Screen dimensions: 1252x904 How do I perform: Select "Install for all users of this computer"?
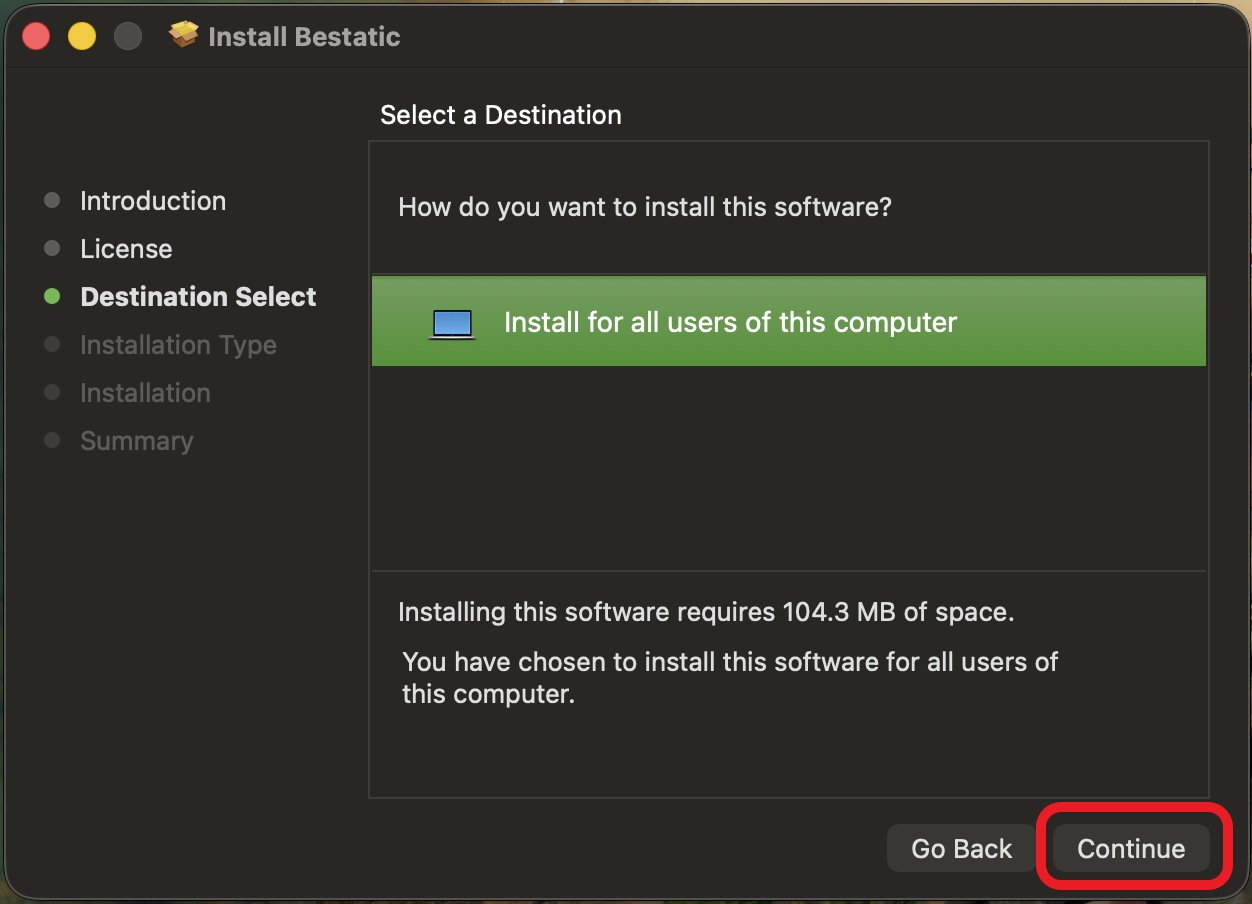(x=730, y=323)
